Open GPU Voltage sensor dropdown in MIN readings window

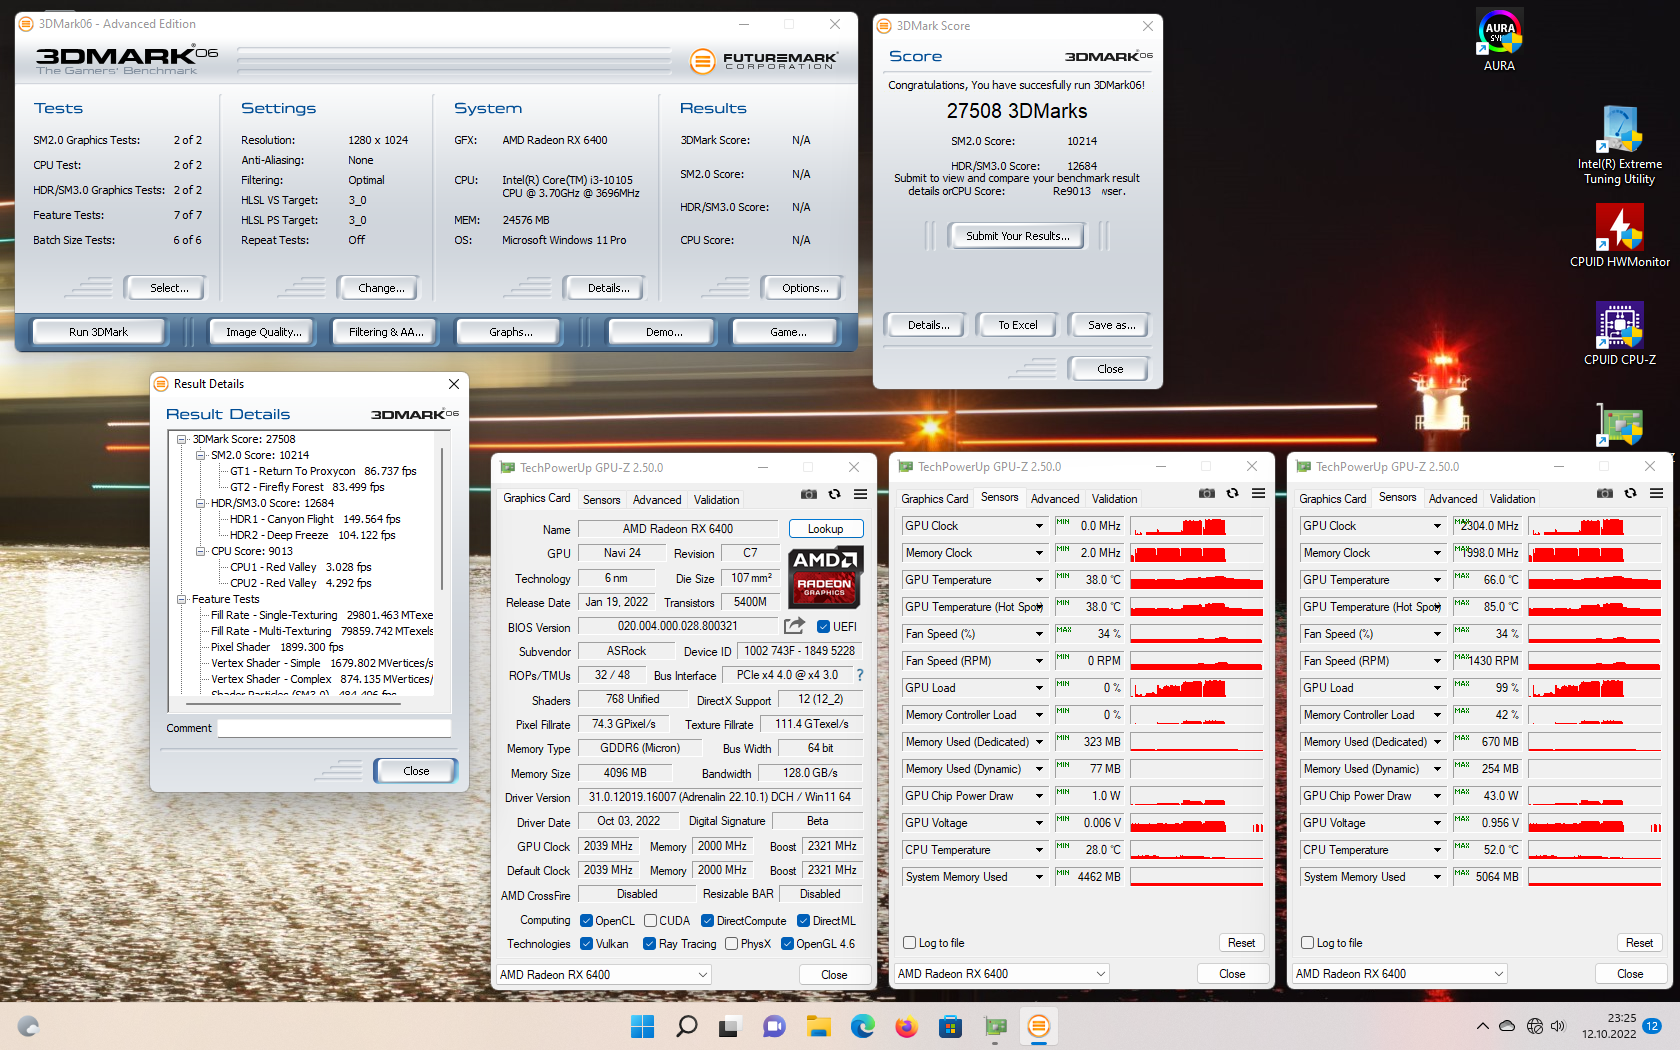[1039, 823]
